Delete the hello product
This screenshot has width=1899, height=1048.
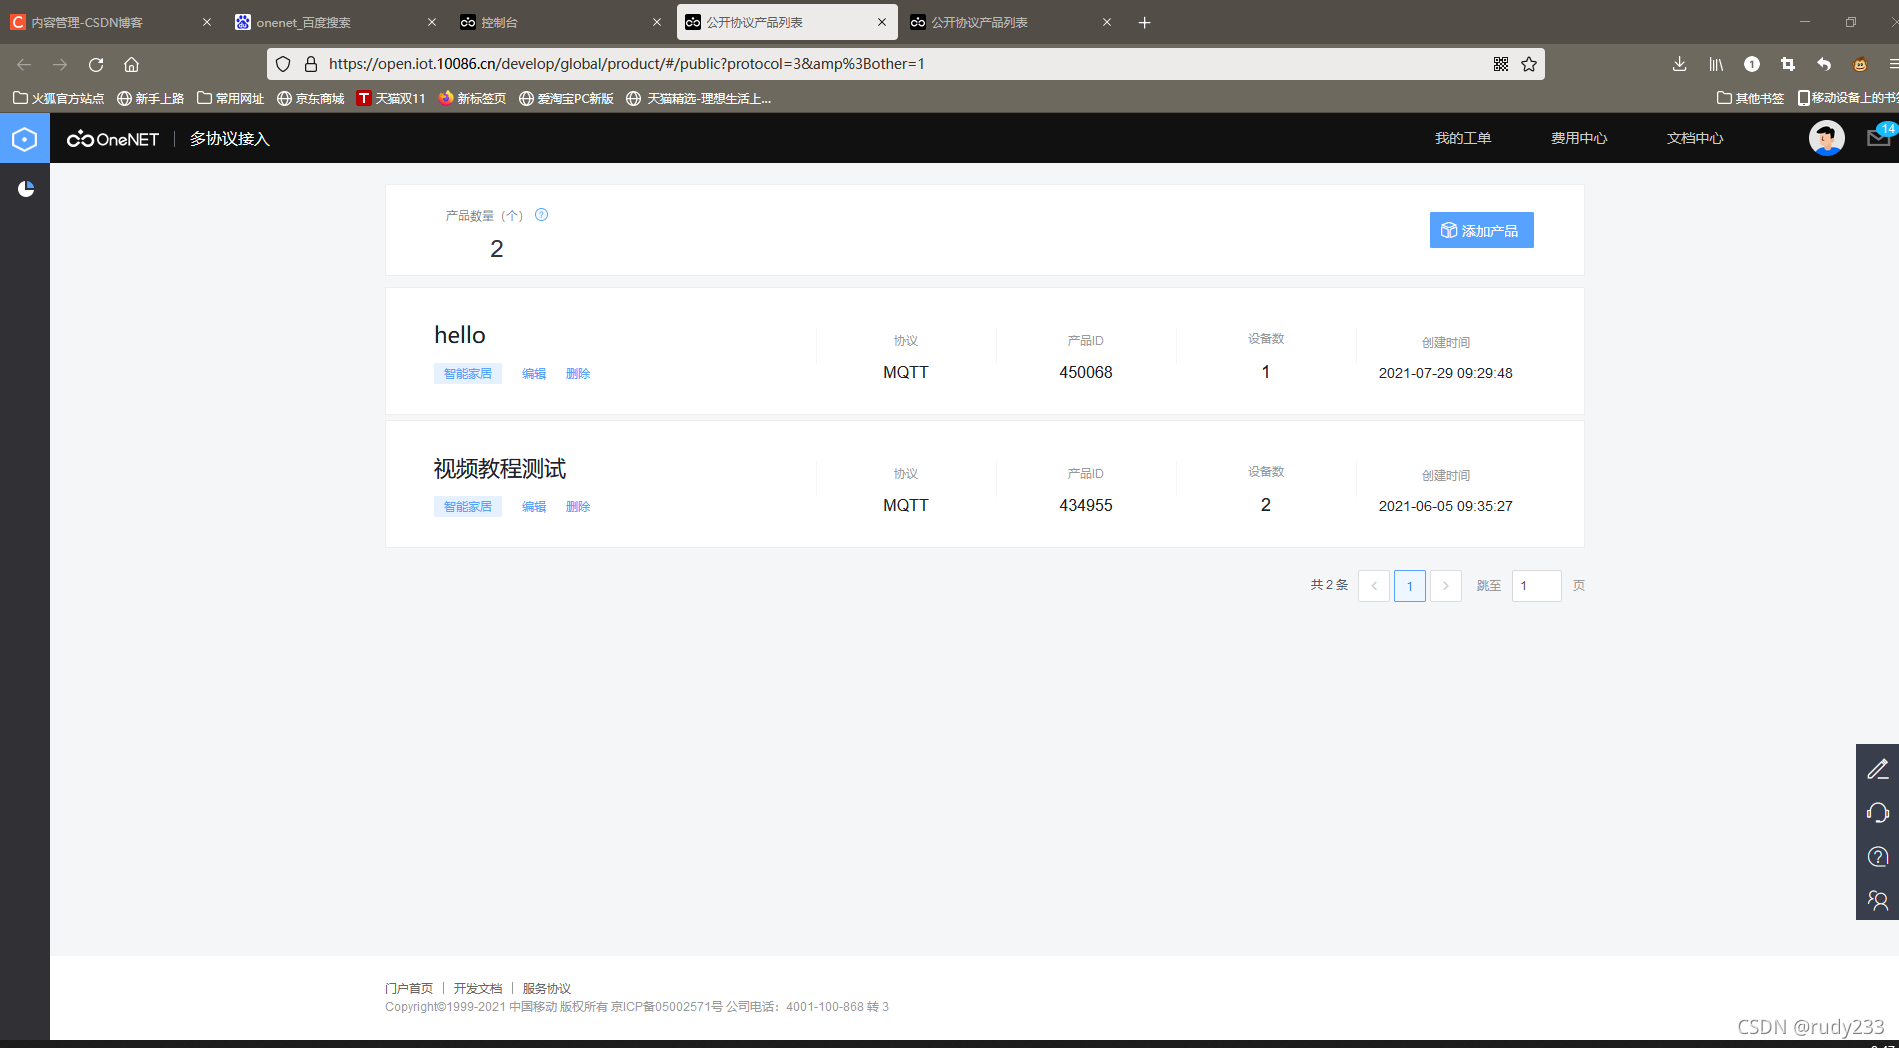pos(578,374)
